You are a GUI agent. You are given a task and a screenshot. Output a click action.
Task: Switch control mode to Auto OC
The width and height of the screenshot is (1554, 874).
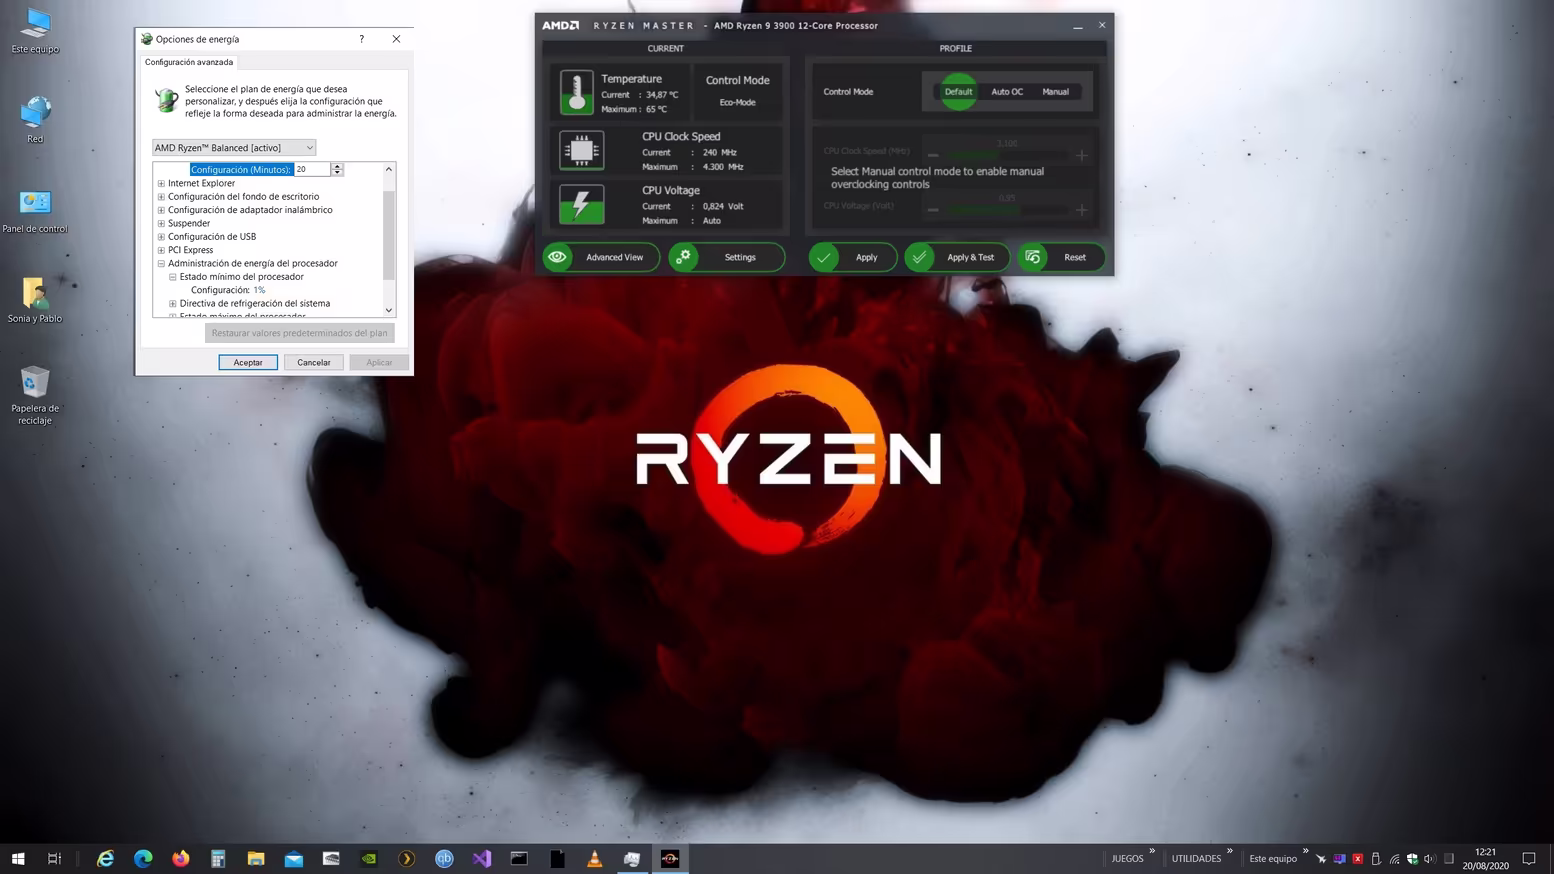click(x=1007, y=92)
